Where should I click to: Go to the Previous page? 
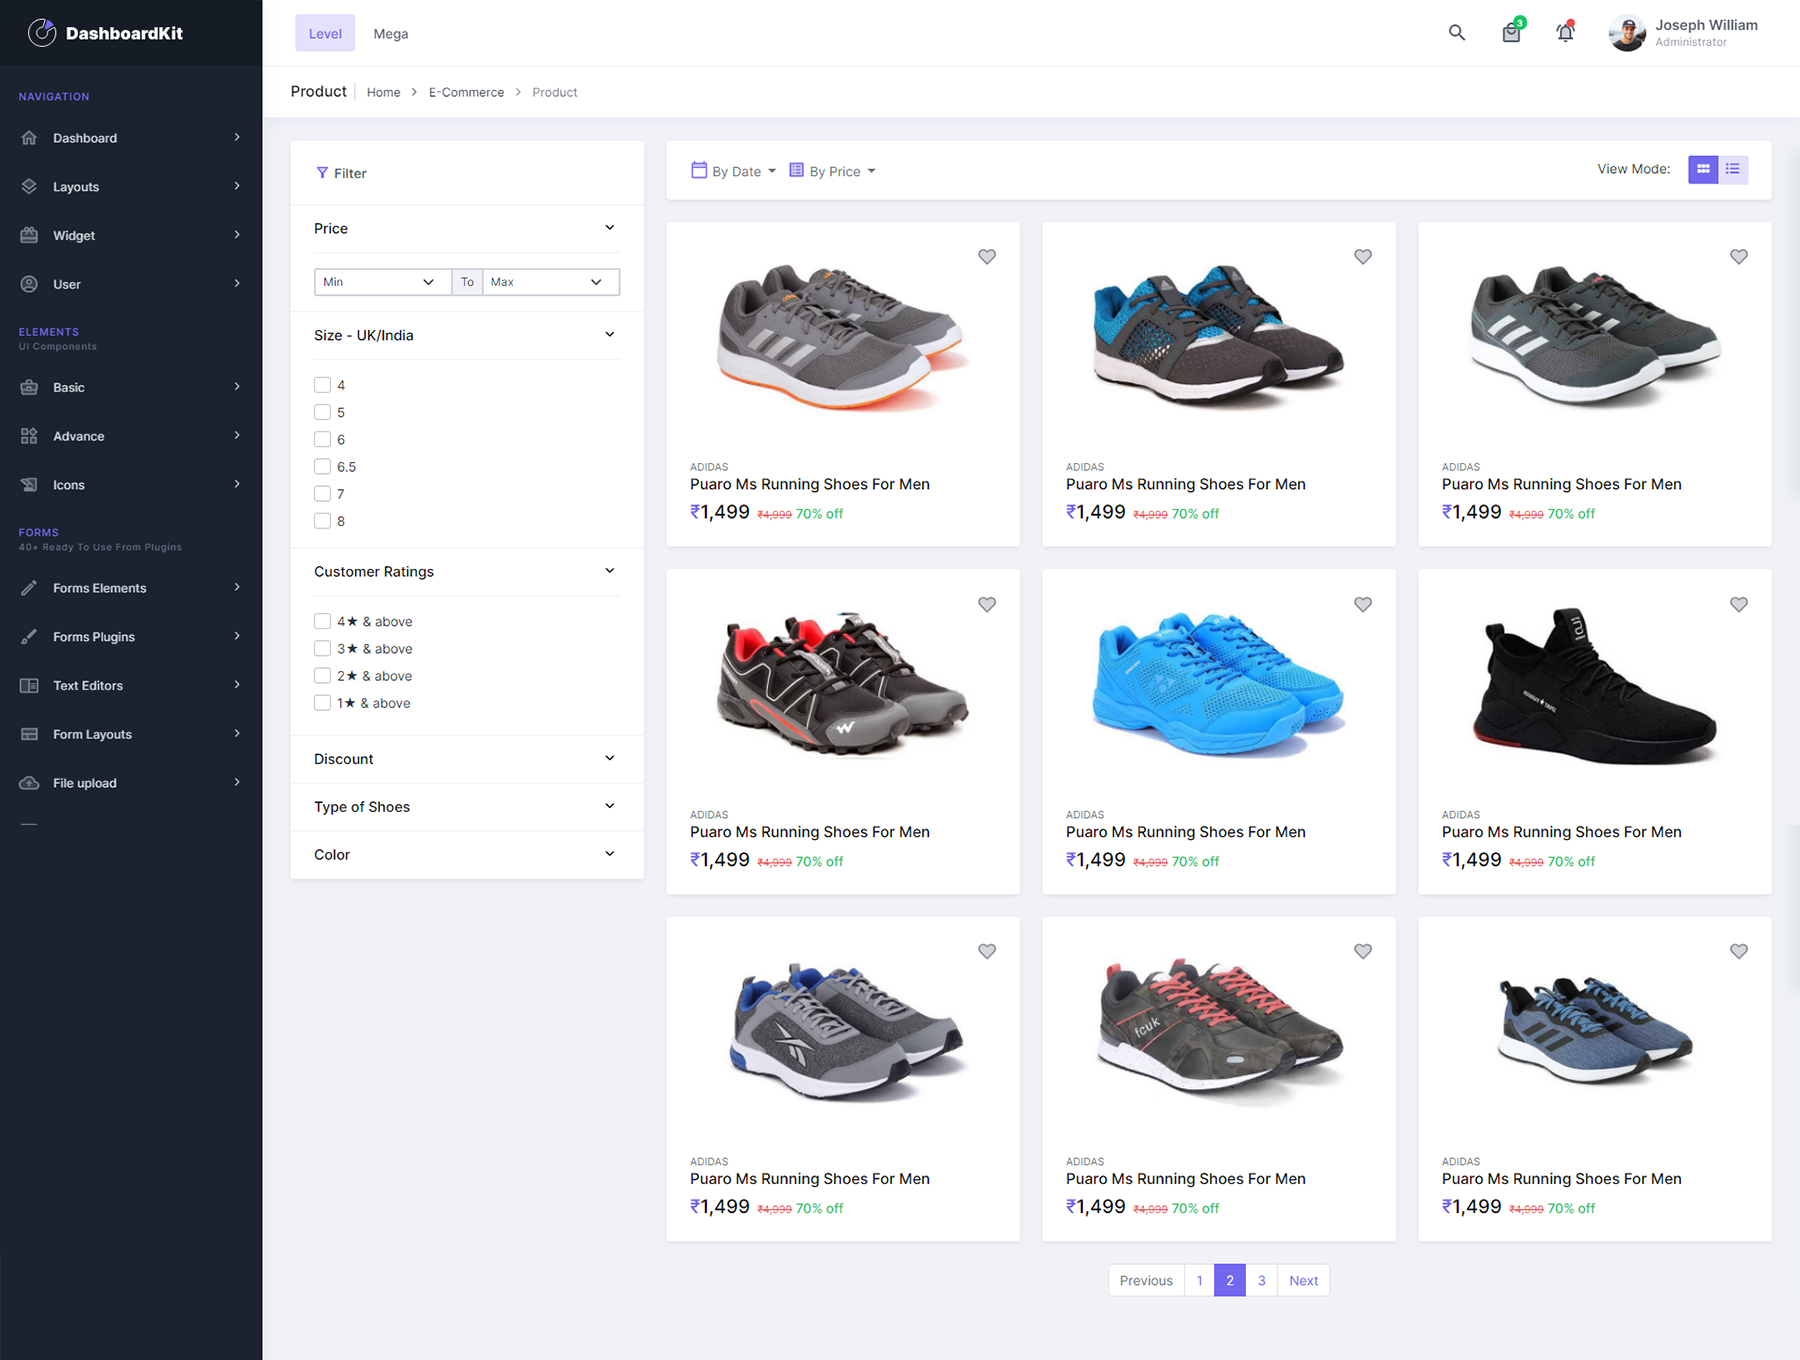(x=1146, y=1280)
